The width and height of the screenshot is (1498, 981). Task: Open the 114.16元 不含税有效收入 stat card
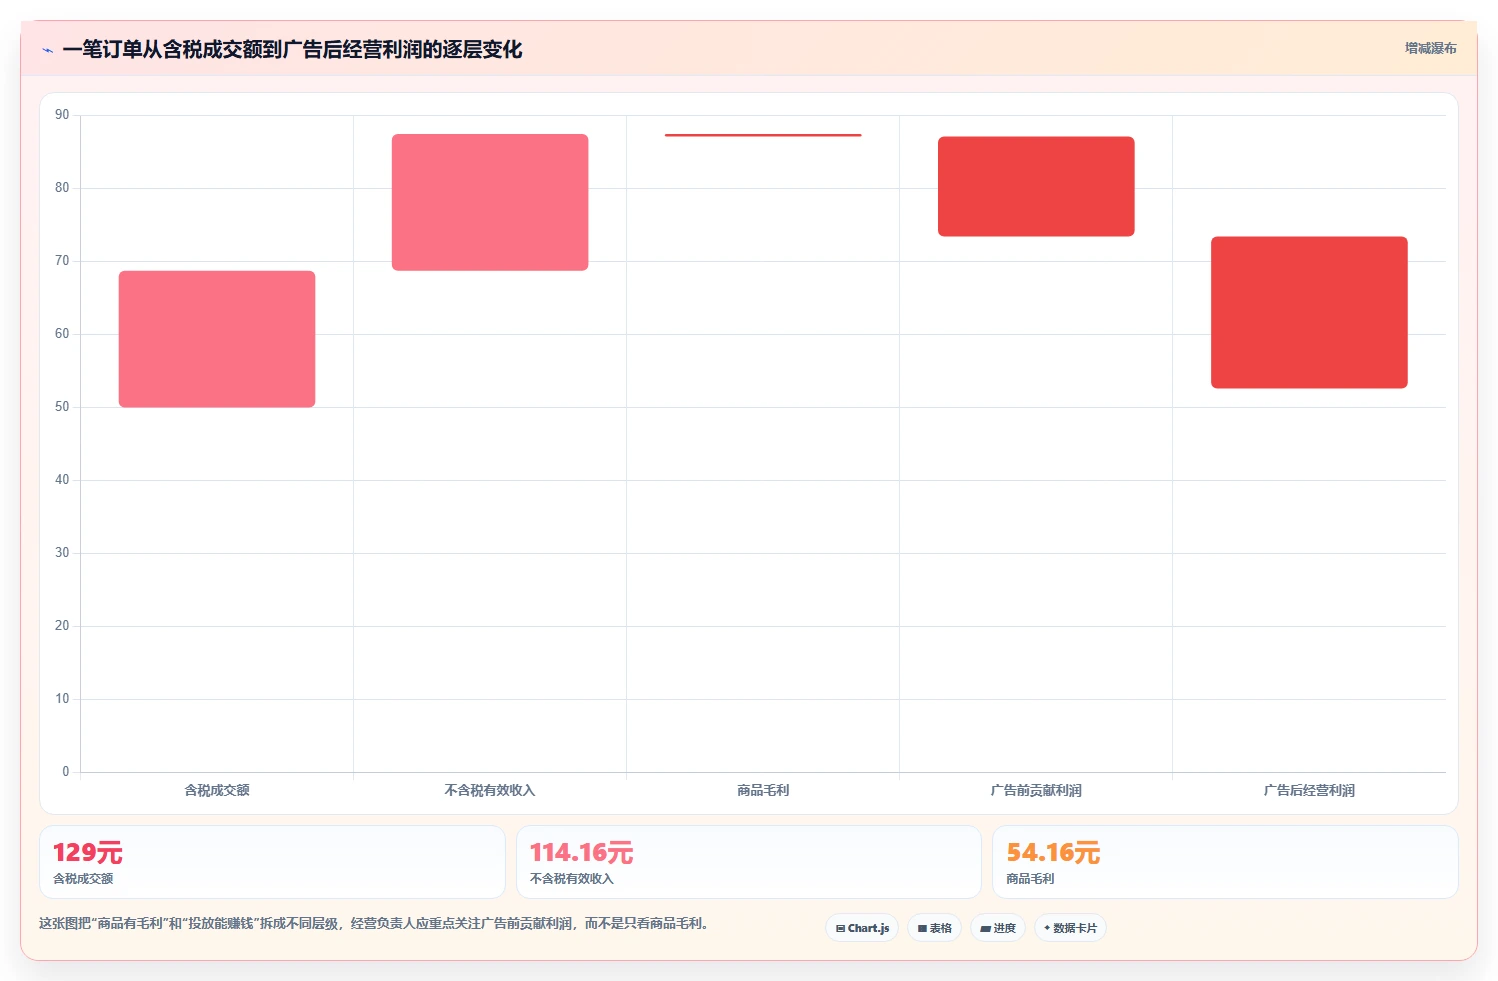pos(748,862)
